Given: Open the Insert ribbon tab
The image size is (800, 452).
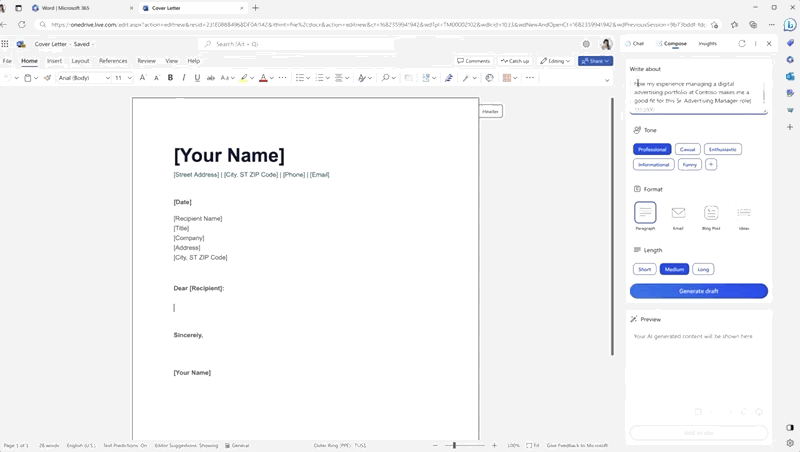Looking at the screenshot, I should (54, 61).
